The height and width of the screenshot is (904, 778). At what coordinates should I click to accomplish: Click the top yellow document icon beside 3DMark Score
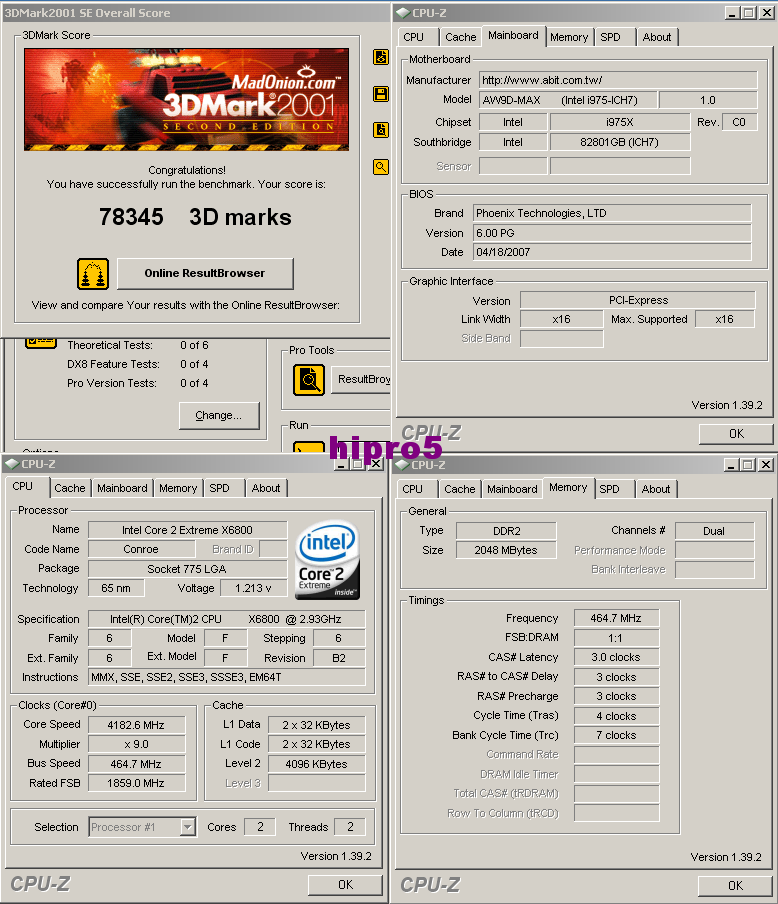point(381,56)
